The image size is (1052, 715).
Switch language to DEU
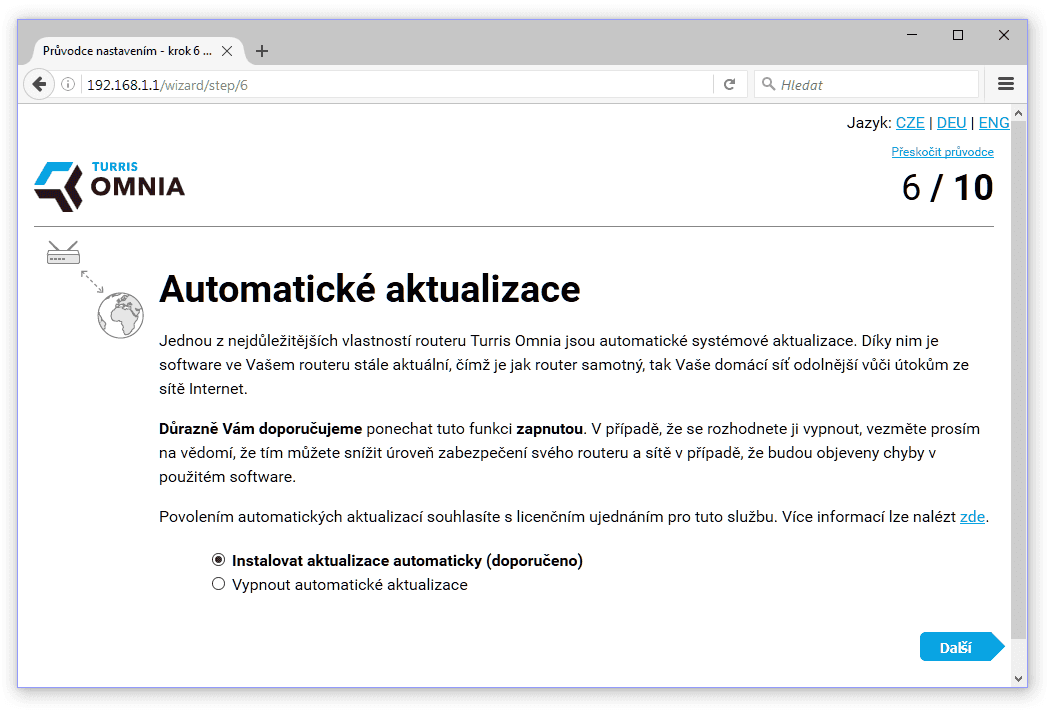[951, 122]
